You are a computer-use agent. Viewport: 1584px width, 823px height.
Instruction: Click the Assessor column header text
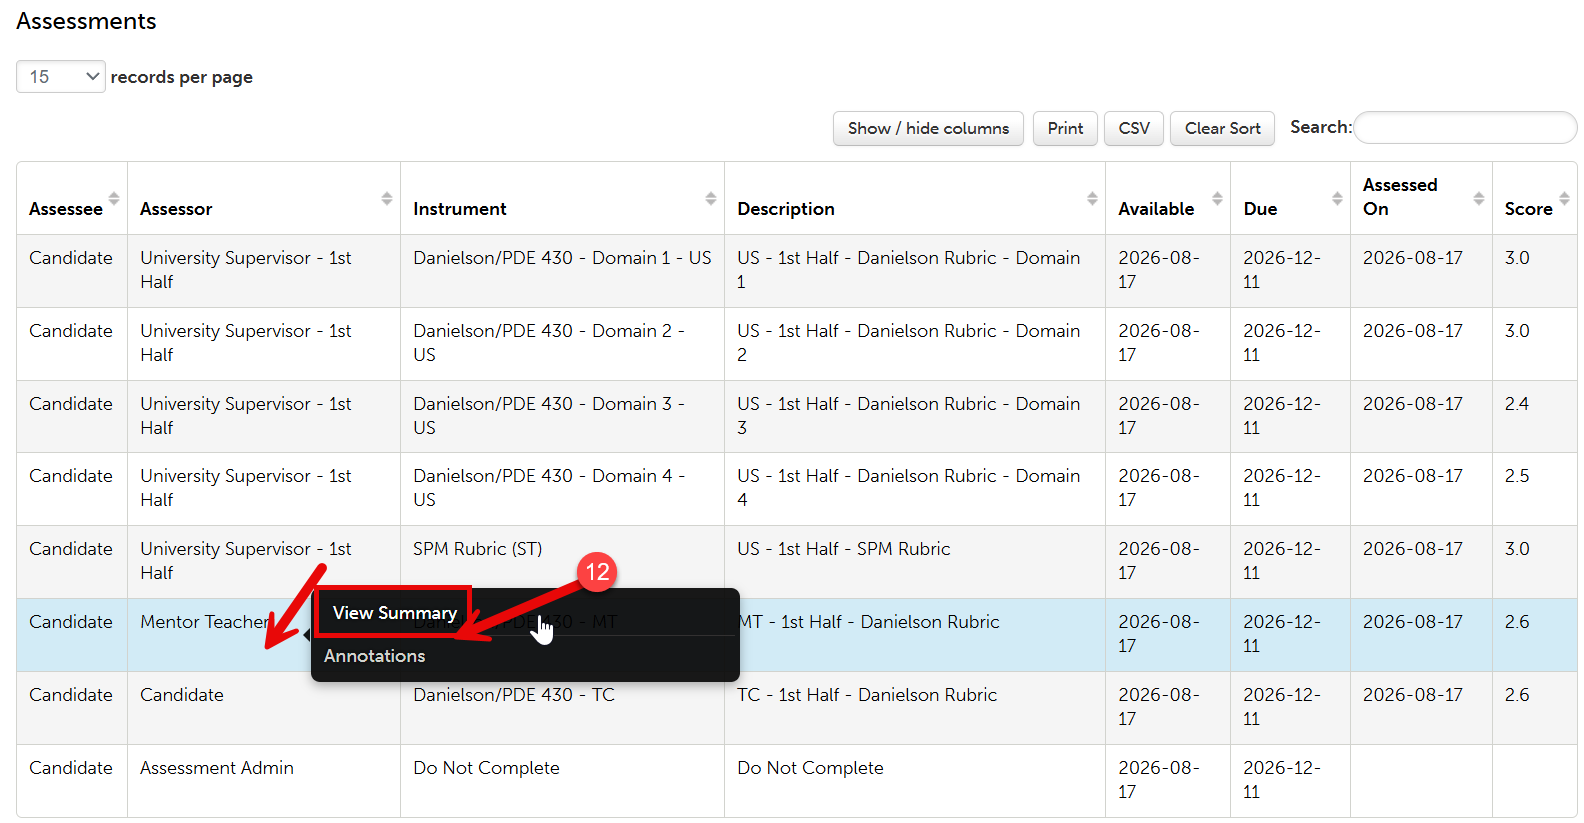176,209
